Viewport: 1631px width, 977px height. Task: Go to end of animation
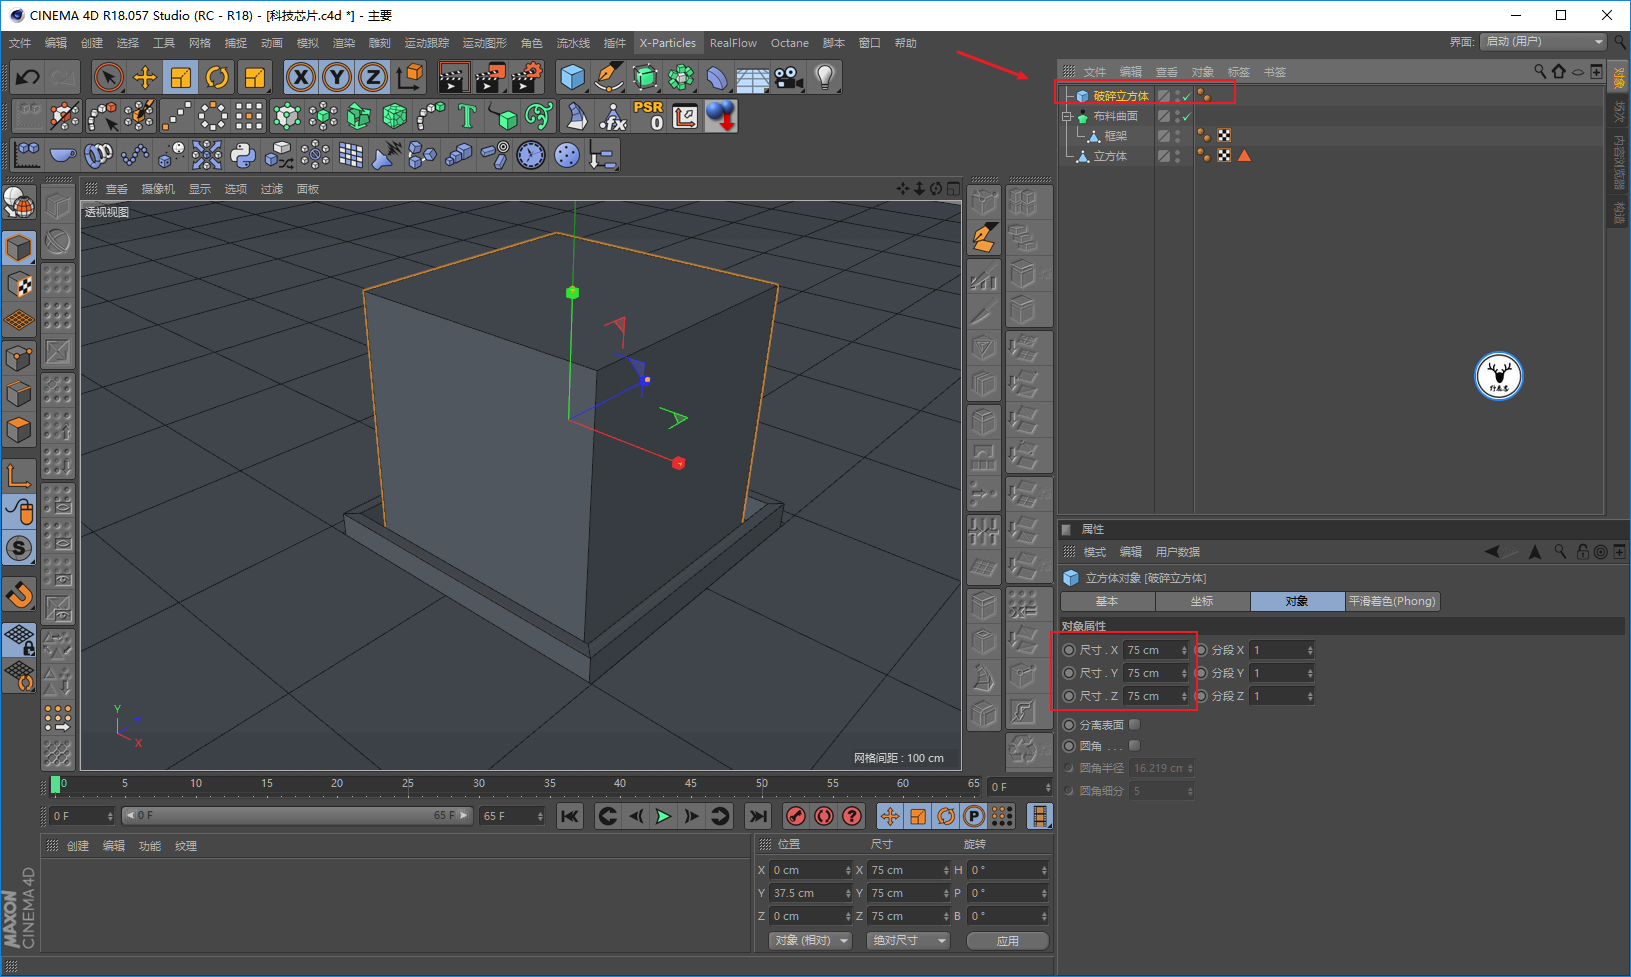pyautogui.click(x=758, y=816)
